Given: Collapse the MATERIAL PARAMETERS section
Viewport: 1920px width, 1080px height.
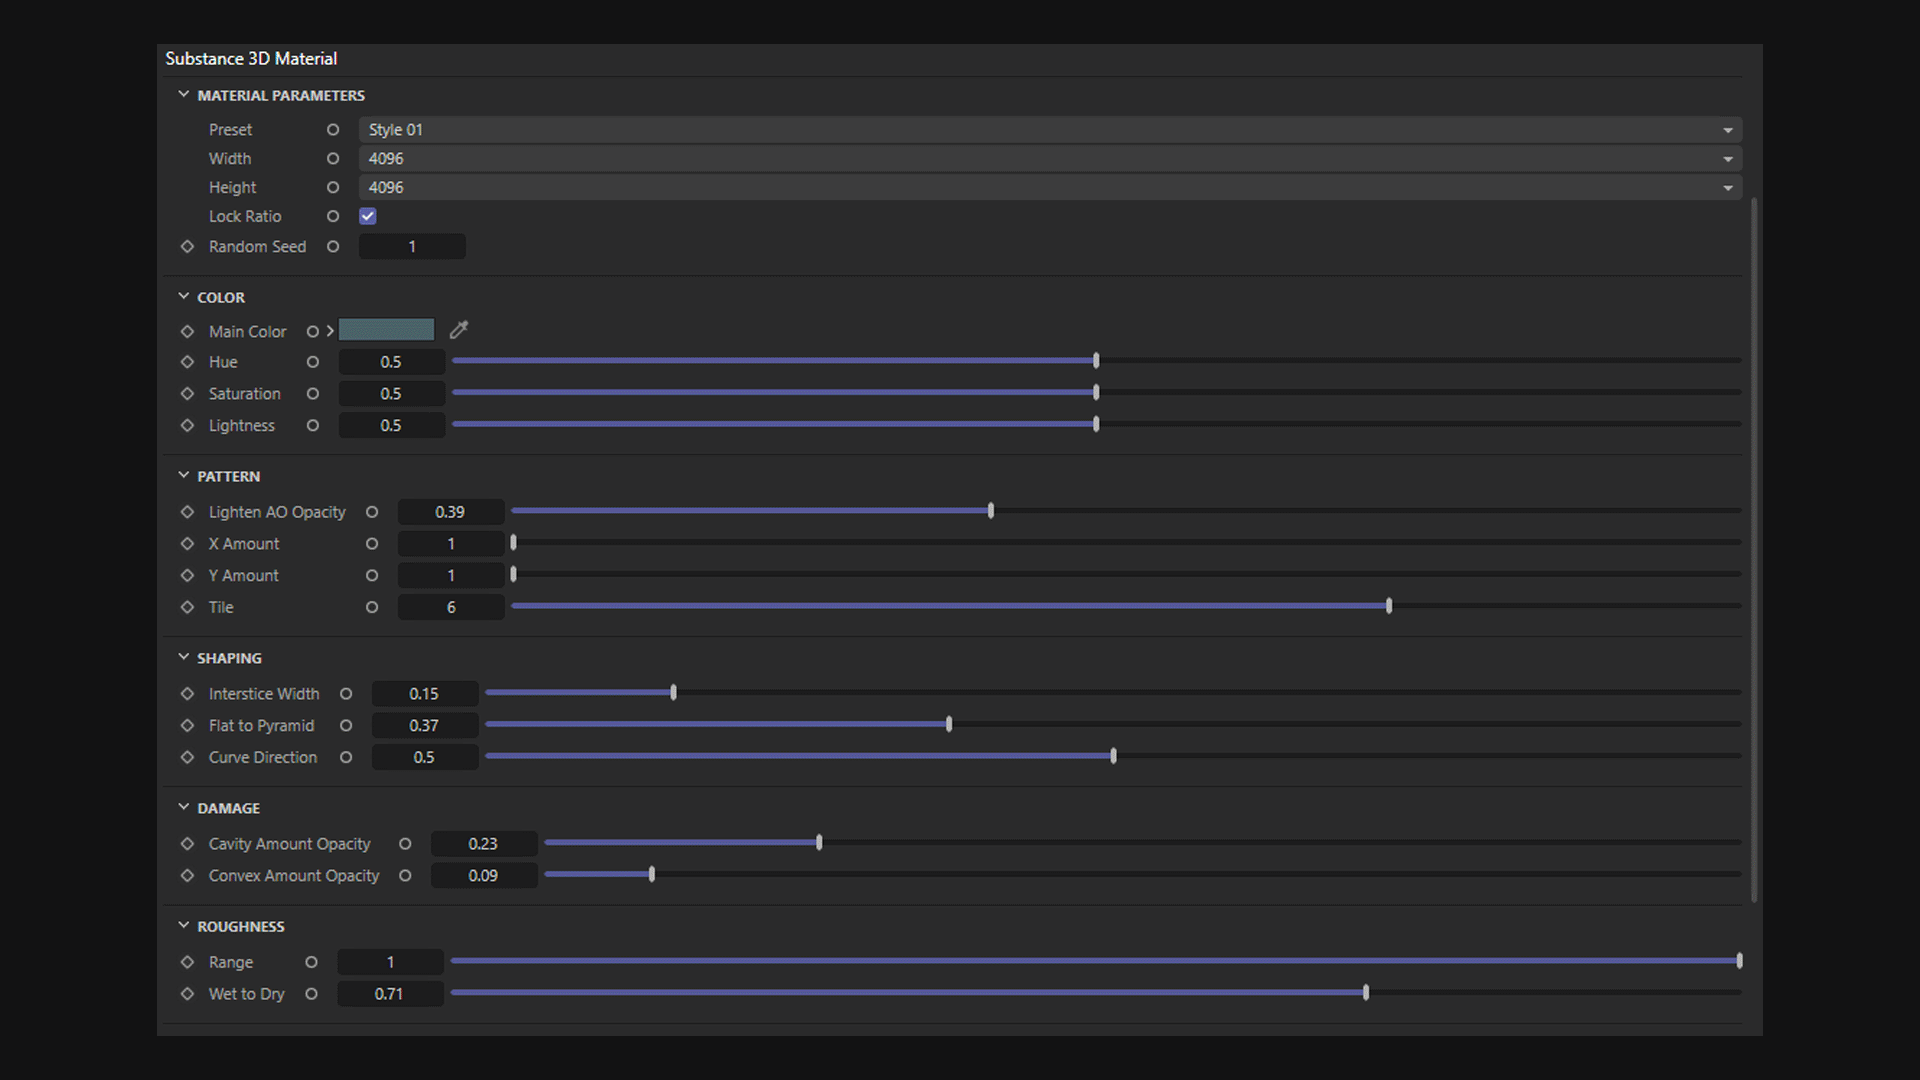Looking at the screenshot, I should tap(184, 95).
